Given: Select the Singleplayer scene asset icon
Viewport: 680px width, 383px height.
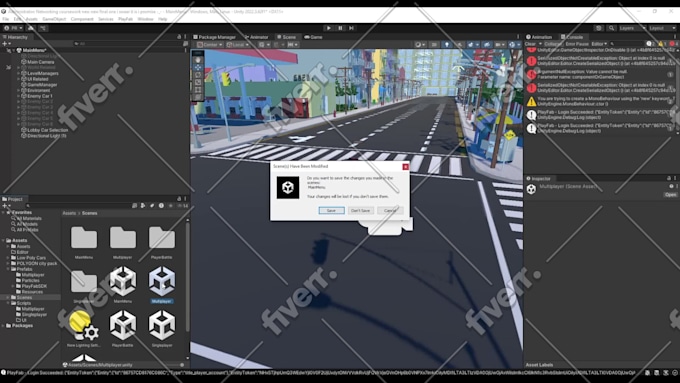Looking at the screenshot, I should pyautogui.click(x=162, y=325).
